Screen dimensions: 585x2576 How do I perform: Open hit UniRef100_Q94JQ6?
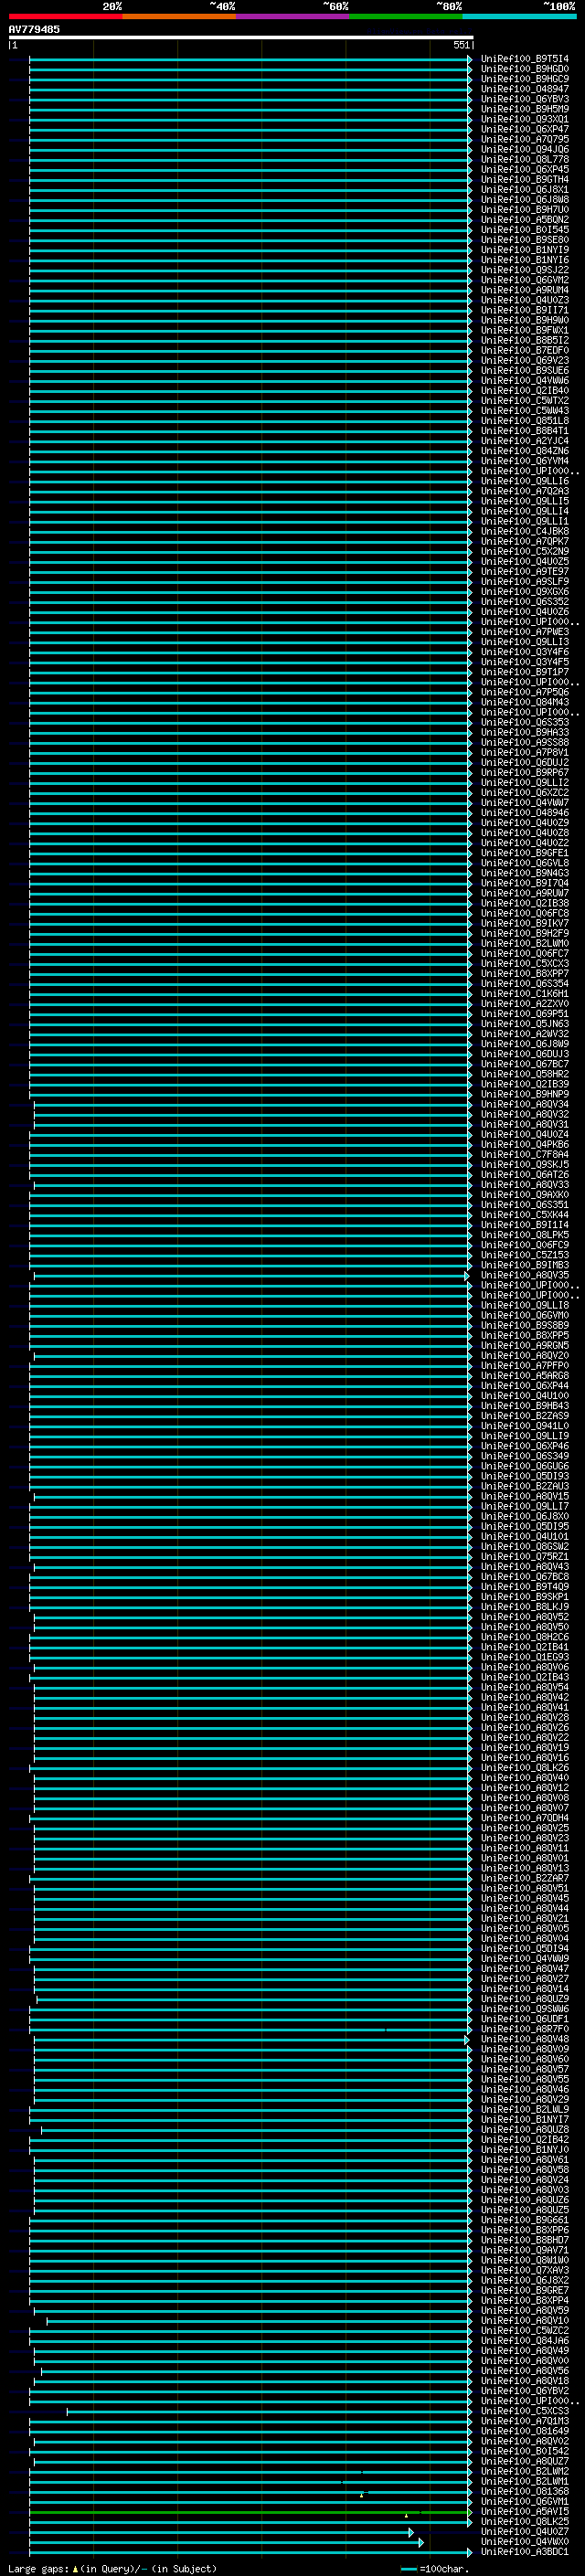click(524, 149)
